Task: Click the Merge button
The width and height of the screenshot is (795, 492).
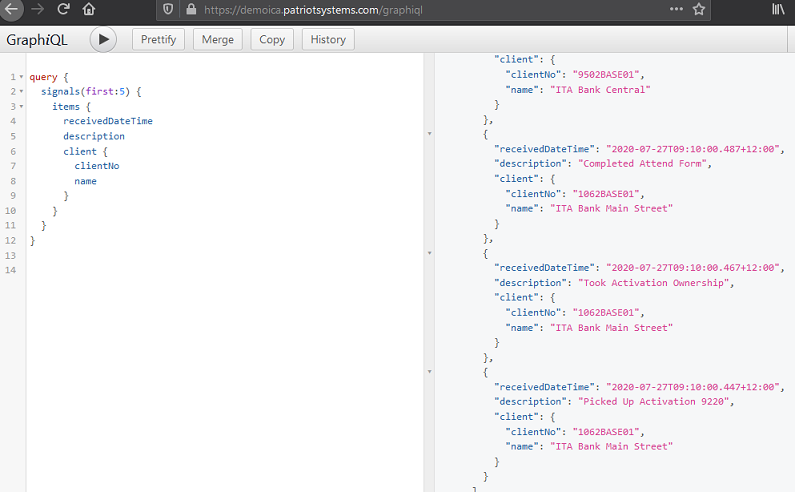Action: 218,40
